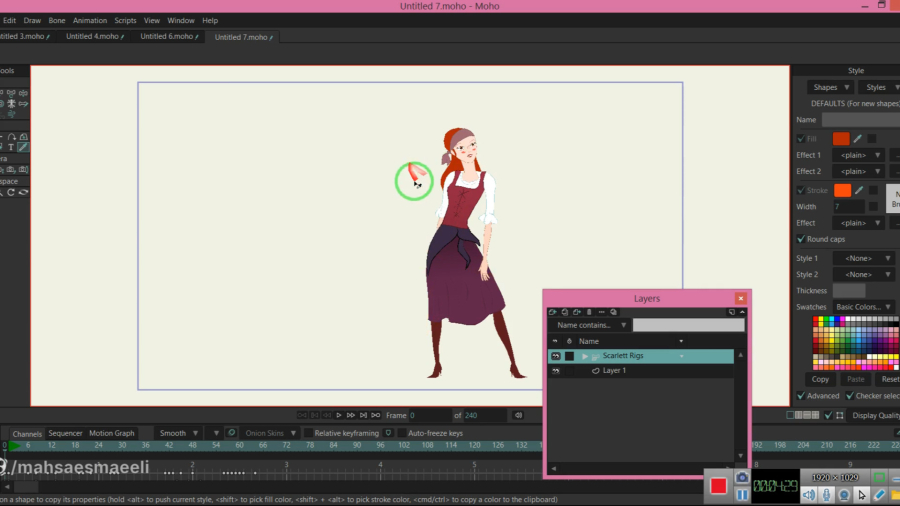Open the Name contains filter dropdown
The image size is (900, 506).
point(591,325)
